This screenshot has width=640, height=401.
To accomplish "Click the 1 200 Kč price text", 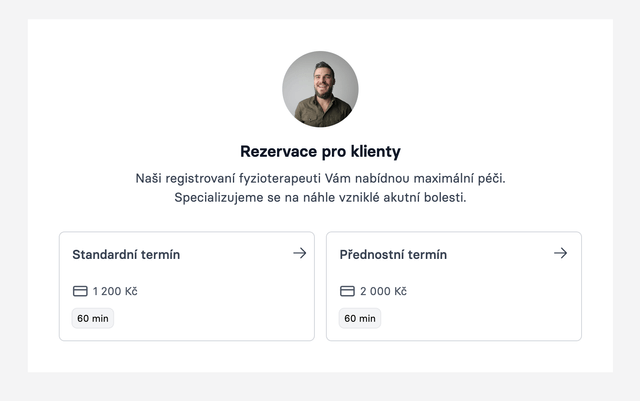I will (x=115, y=291).
